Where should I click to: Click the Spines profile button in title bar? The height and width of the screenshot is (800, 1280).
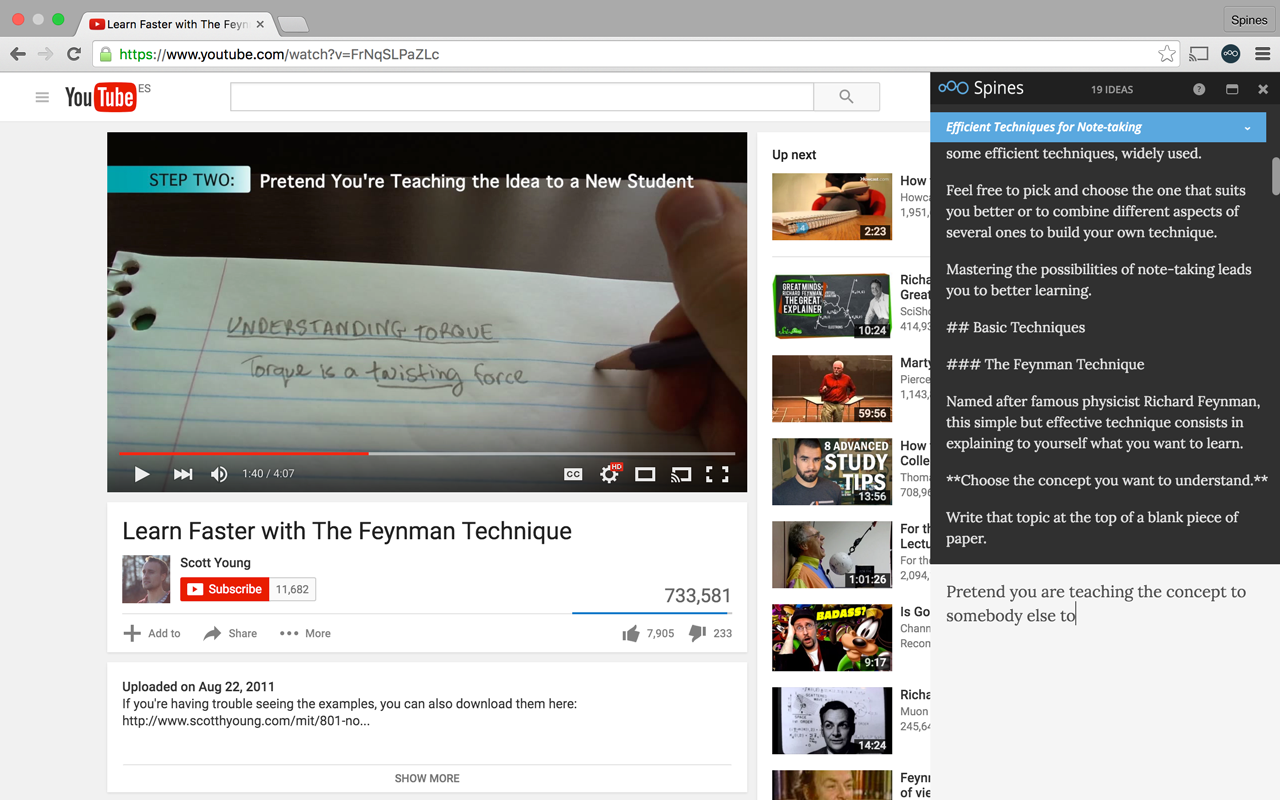click(1249, 19)
